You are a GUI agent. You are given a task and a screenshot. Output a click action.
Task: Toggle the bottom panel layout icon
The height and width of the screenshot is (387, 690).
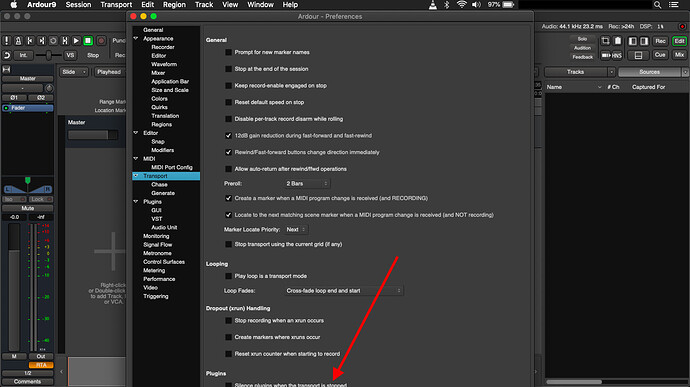[638, 55]
